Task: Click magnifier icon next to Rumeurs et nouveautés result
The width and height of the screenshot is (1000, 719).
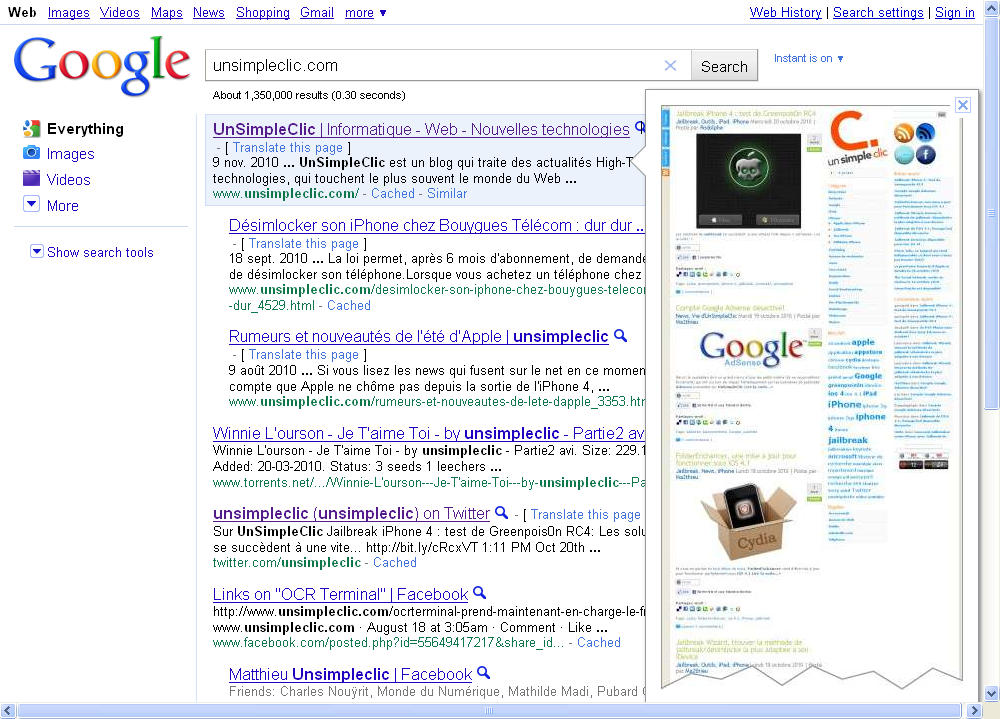Action: pyautogui.click(x=621, y=336)
